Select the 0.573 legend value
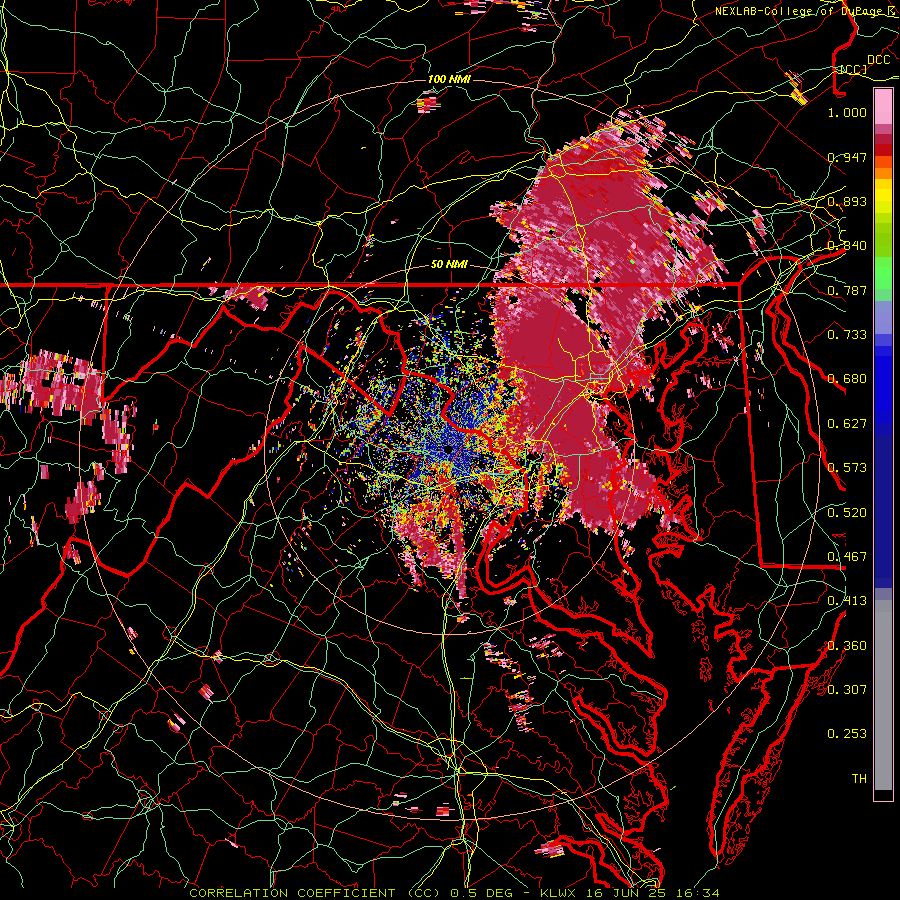 [x=847, y=468]
